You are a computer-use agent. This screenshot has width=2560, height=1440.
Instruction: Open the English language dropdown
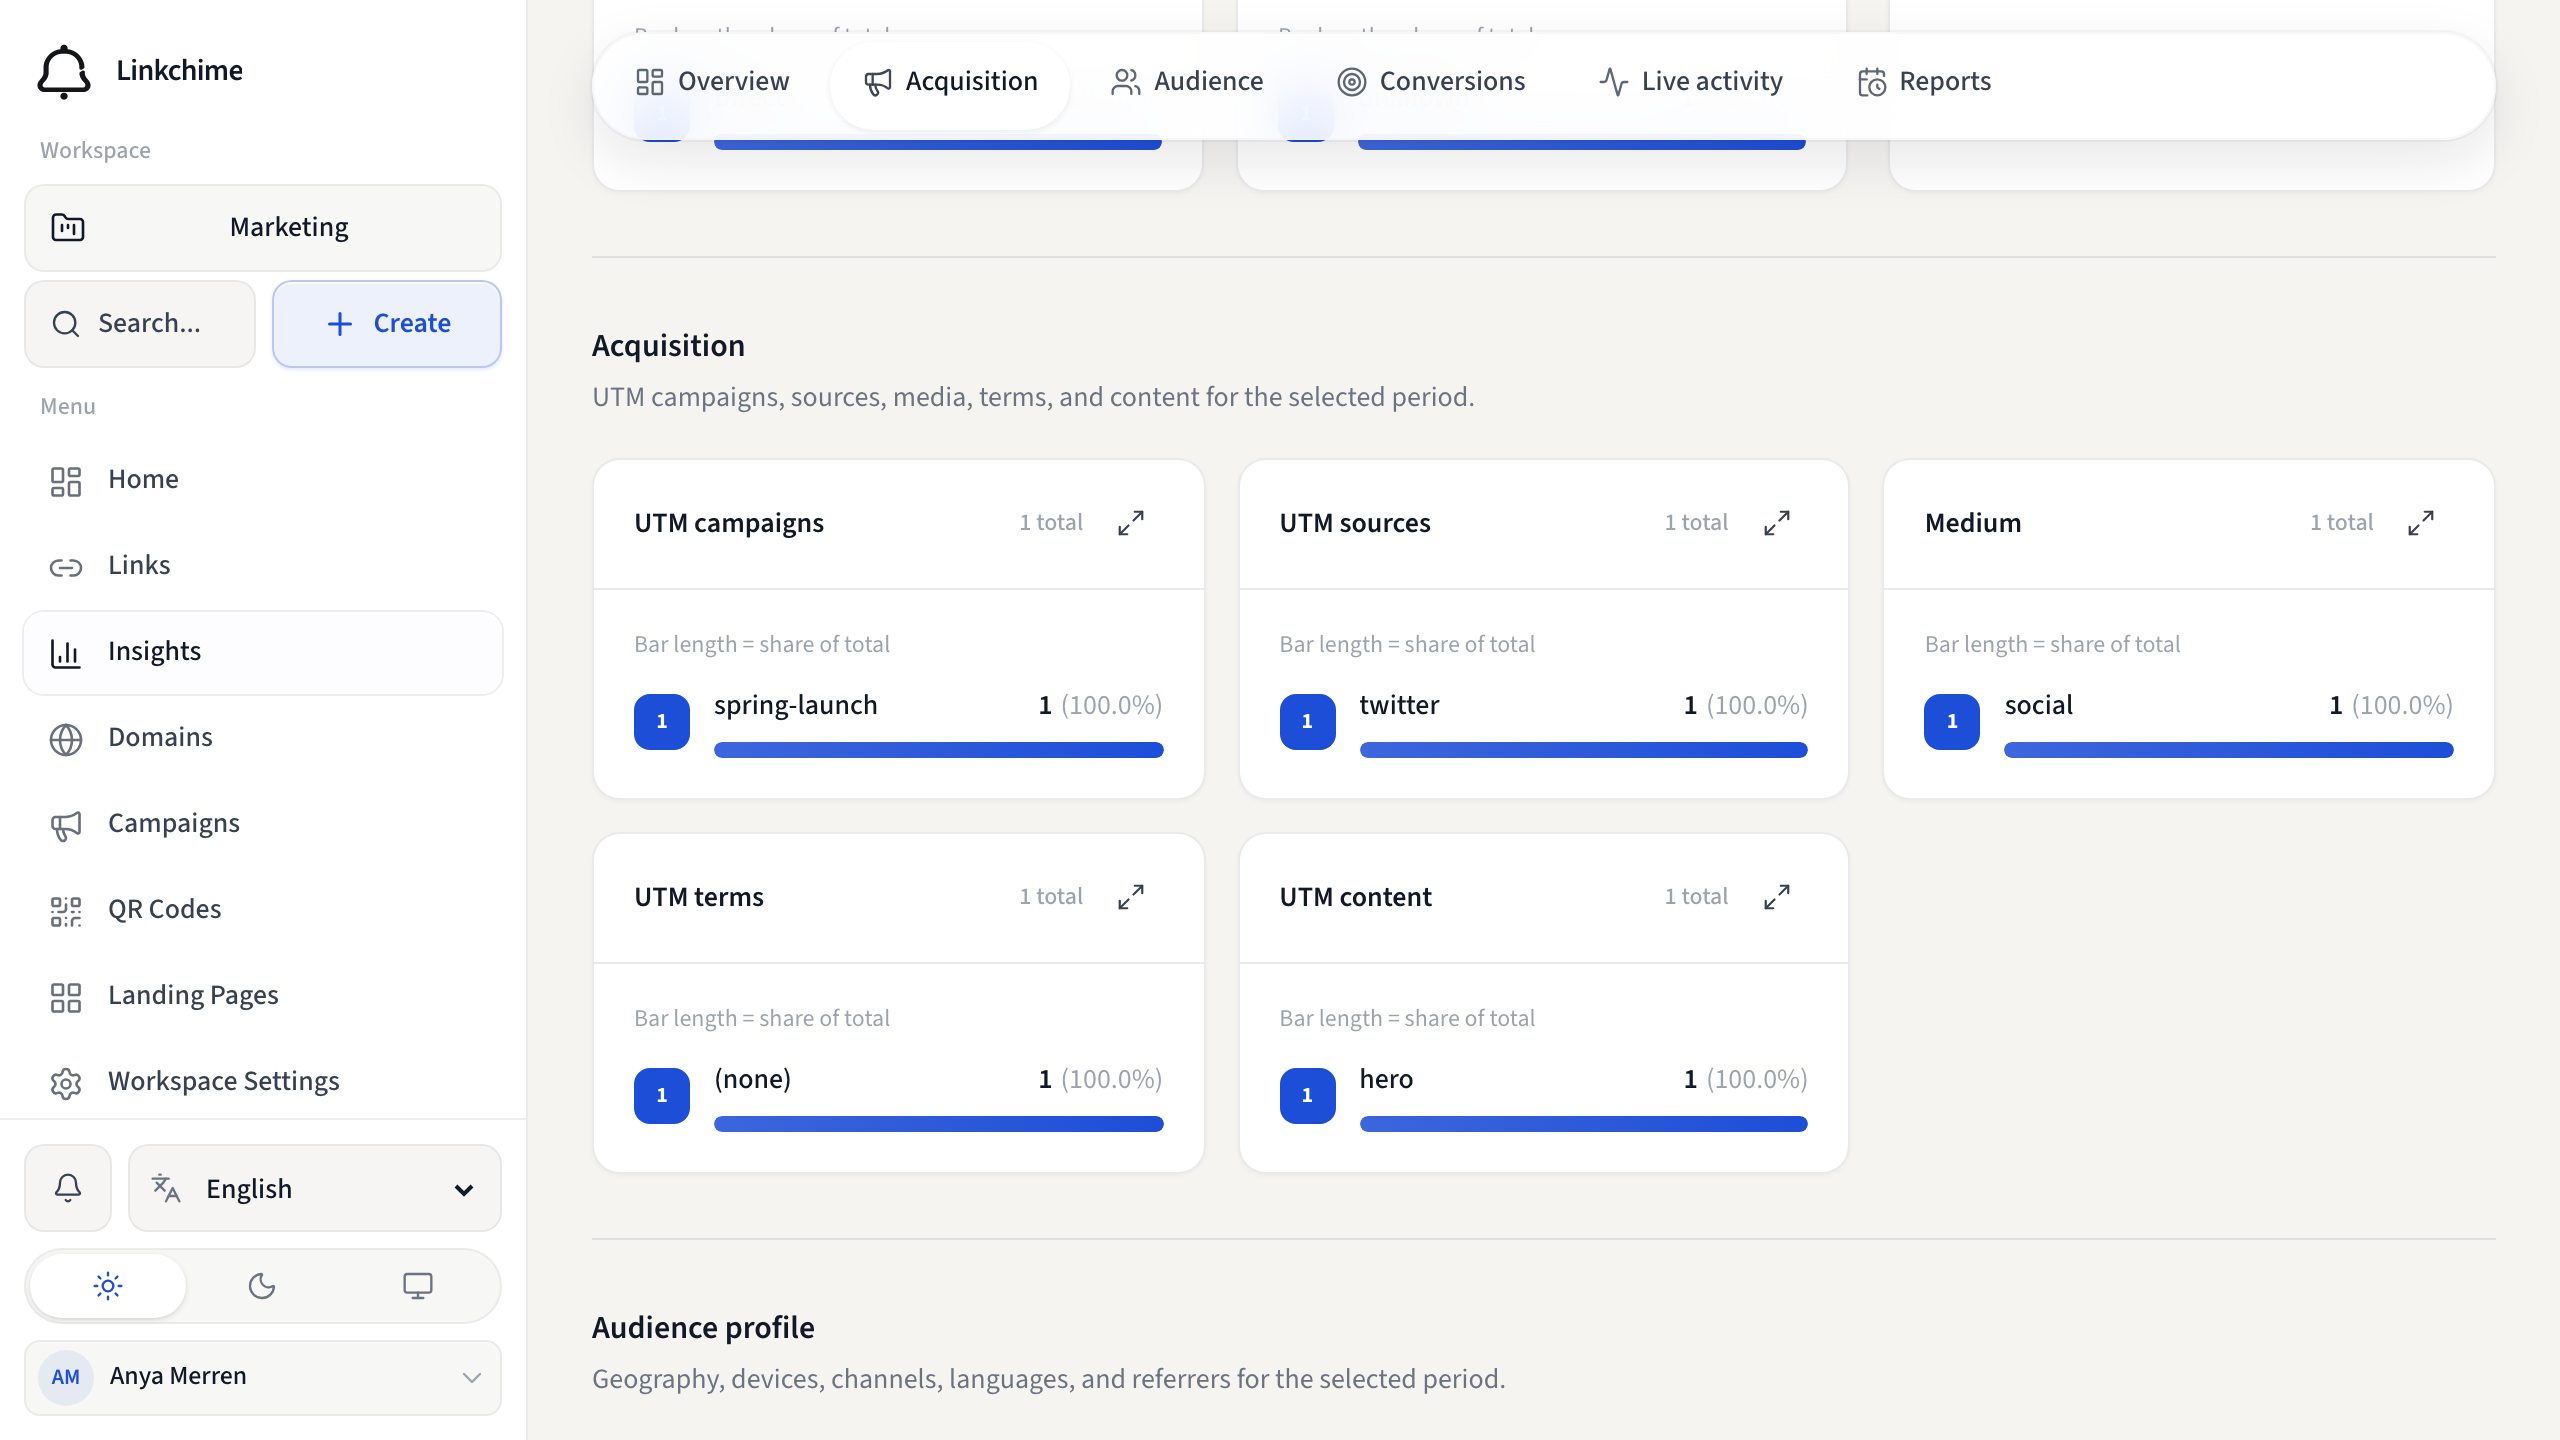coord(315,1188)
